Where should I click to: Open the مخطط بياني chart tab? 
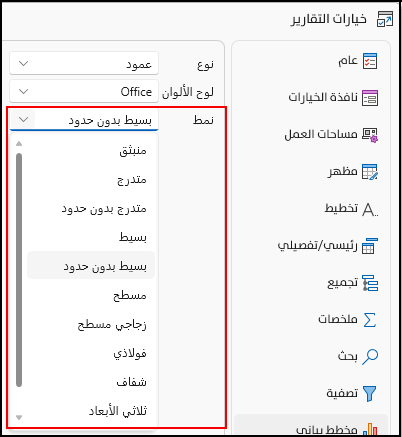pos(311,427)
